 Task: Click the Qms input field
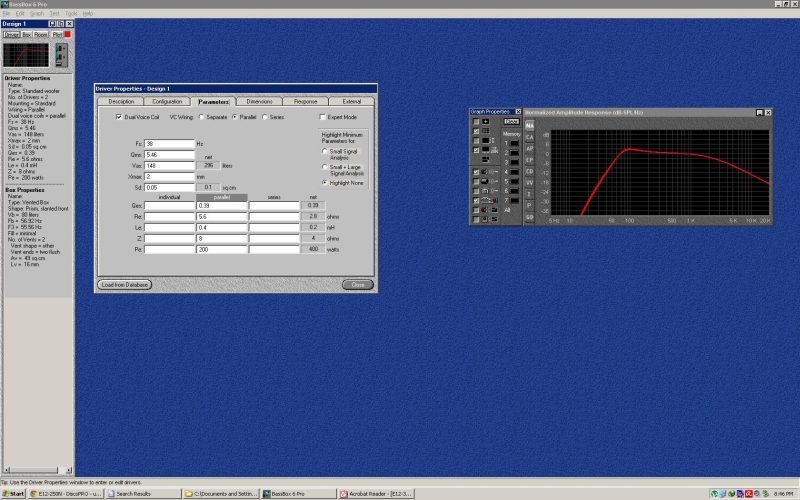click(x=169, y=155)
